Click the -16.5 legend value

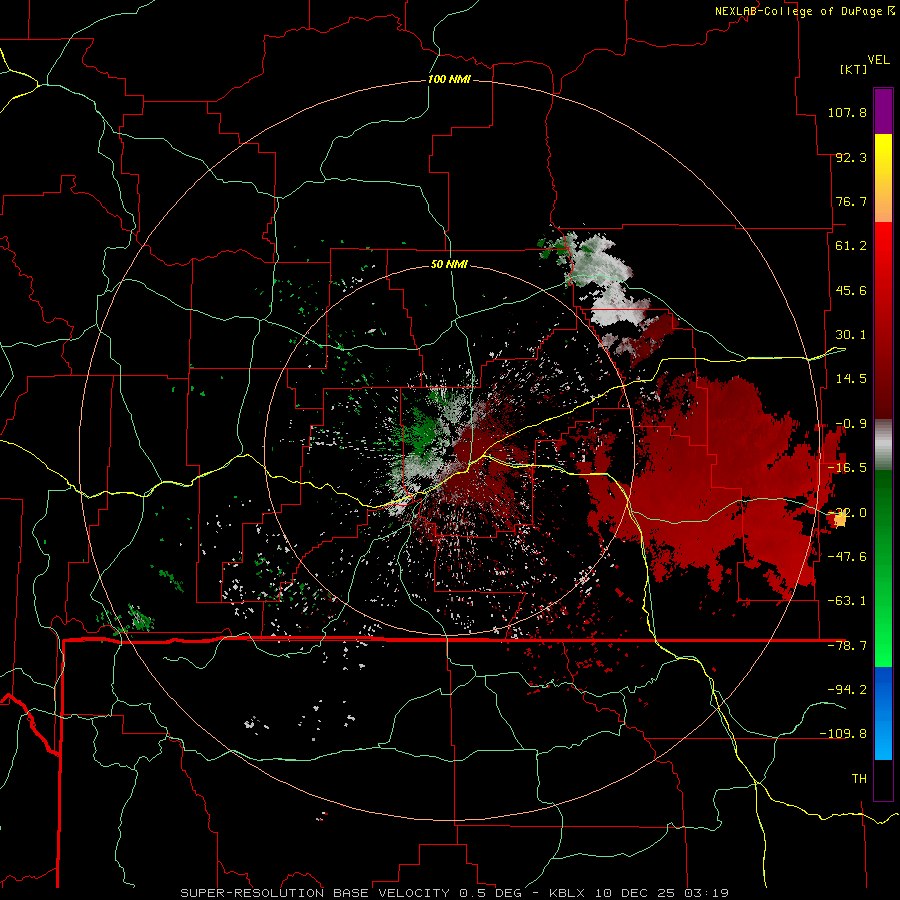coord(847,468)
